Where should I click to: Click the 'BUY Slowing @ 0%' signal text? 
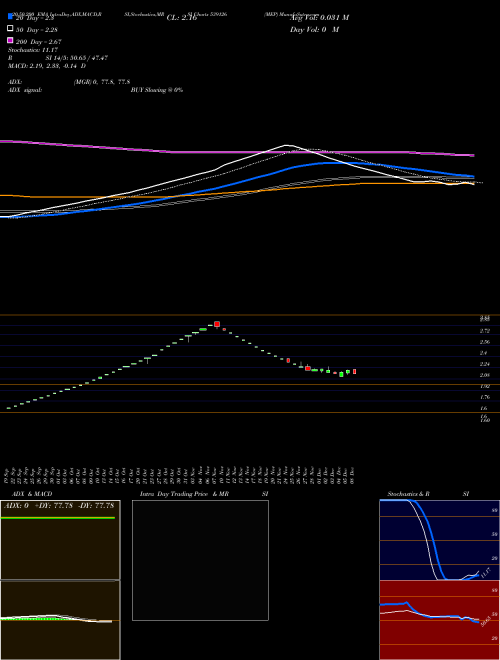(x=157, y=90)
